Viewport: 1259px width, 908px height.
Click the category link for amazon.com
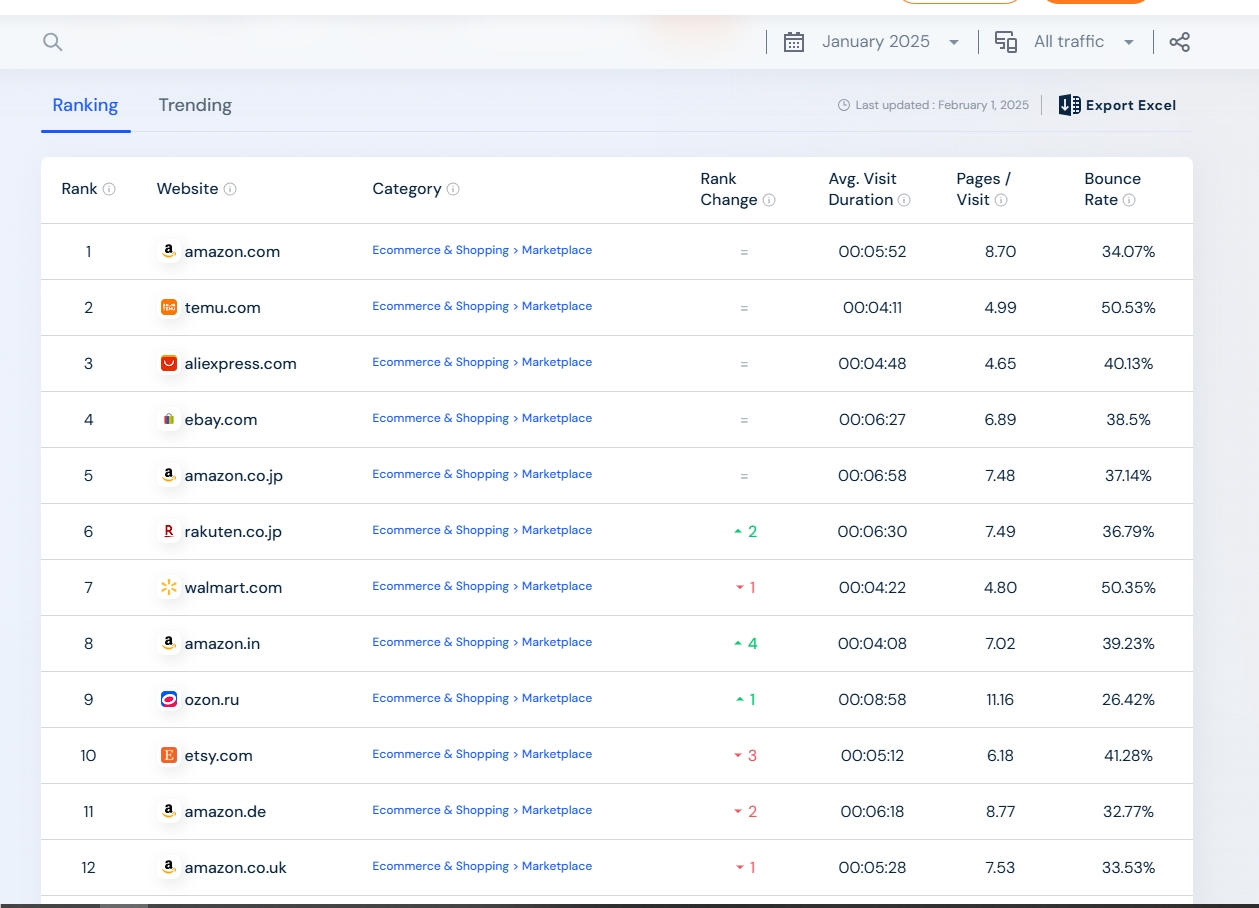point(482,251)
